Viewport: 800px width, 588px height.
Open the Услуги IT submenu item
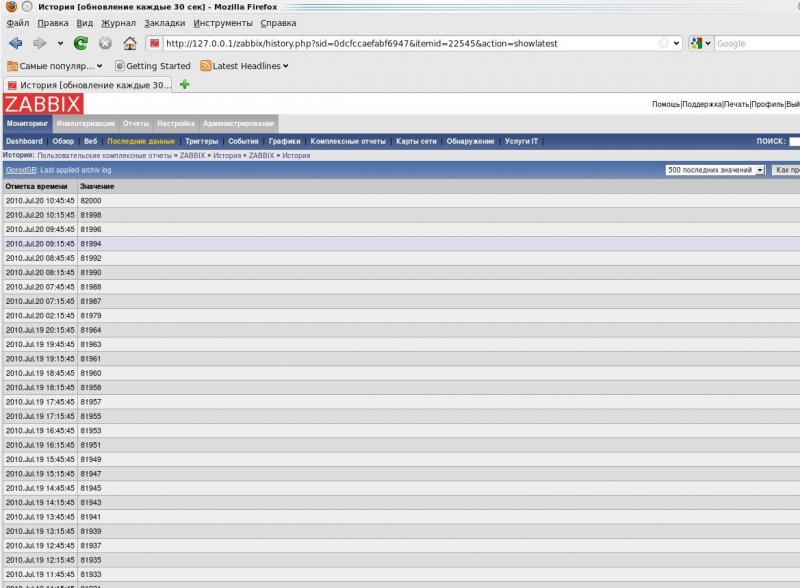coord(521,141)
